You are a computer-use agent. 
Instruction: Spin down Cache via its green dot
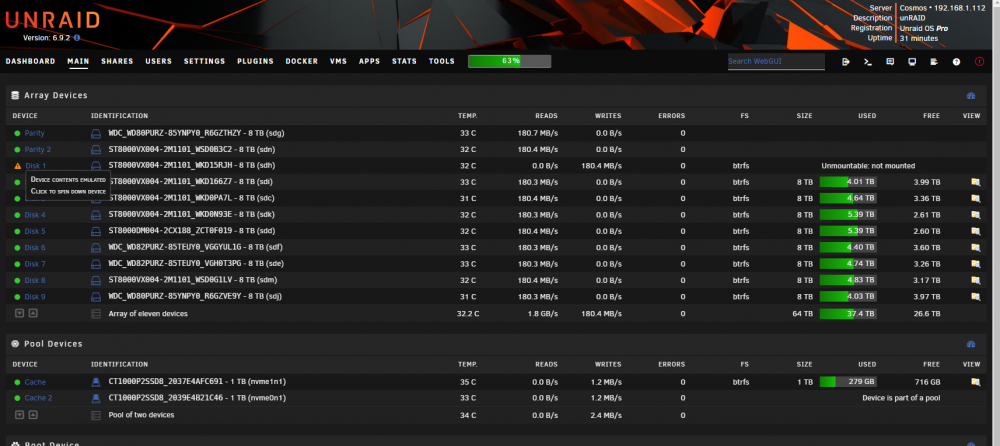coord(17,382)
